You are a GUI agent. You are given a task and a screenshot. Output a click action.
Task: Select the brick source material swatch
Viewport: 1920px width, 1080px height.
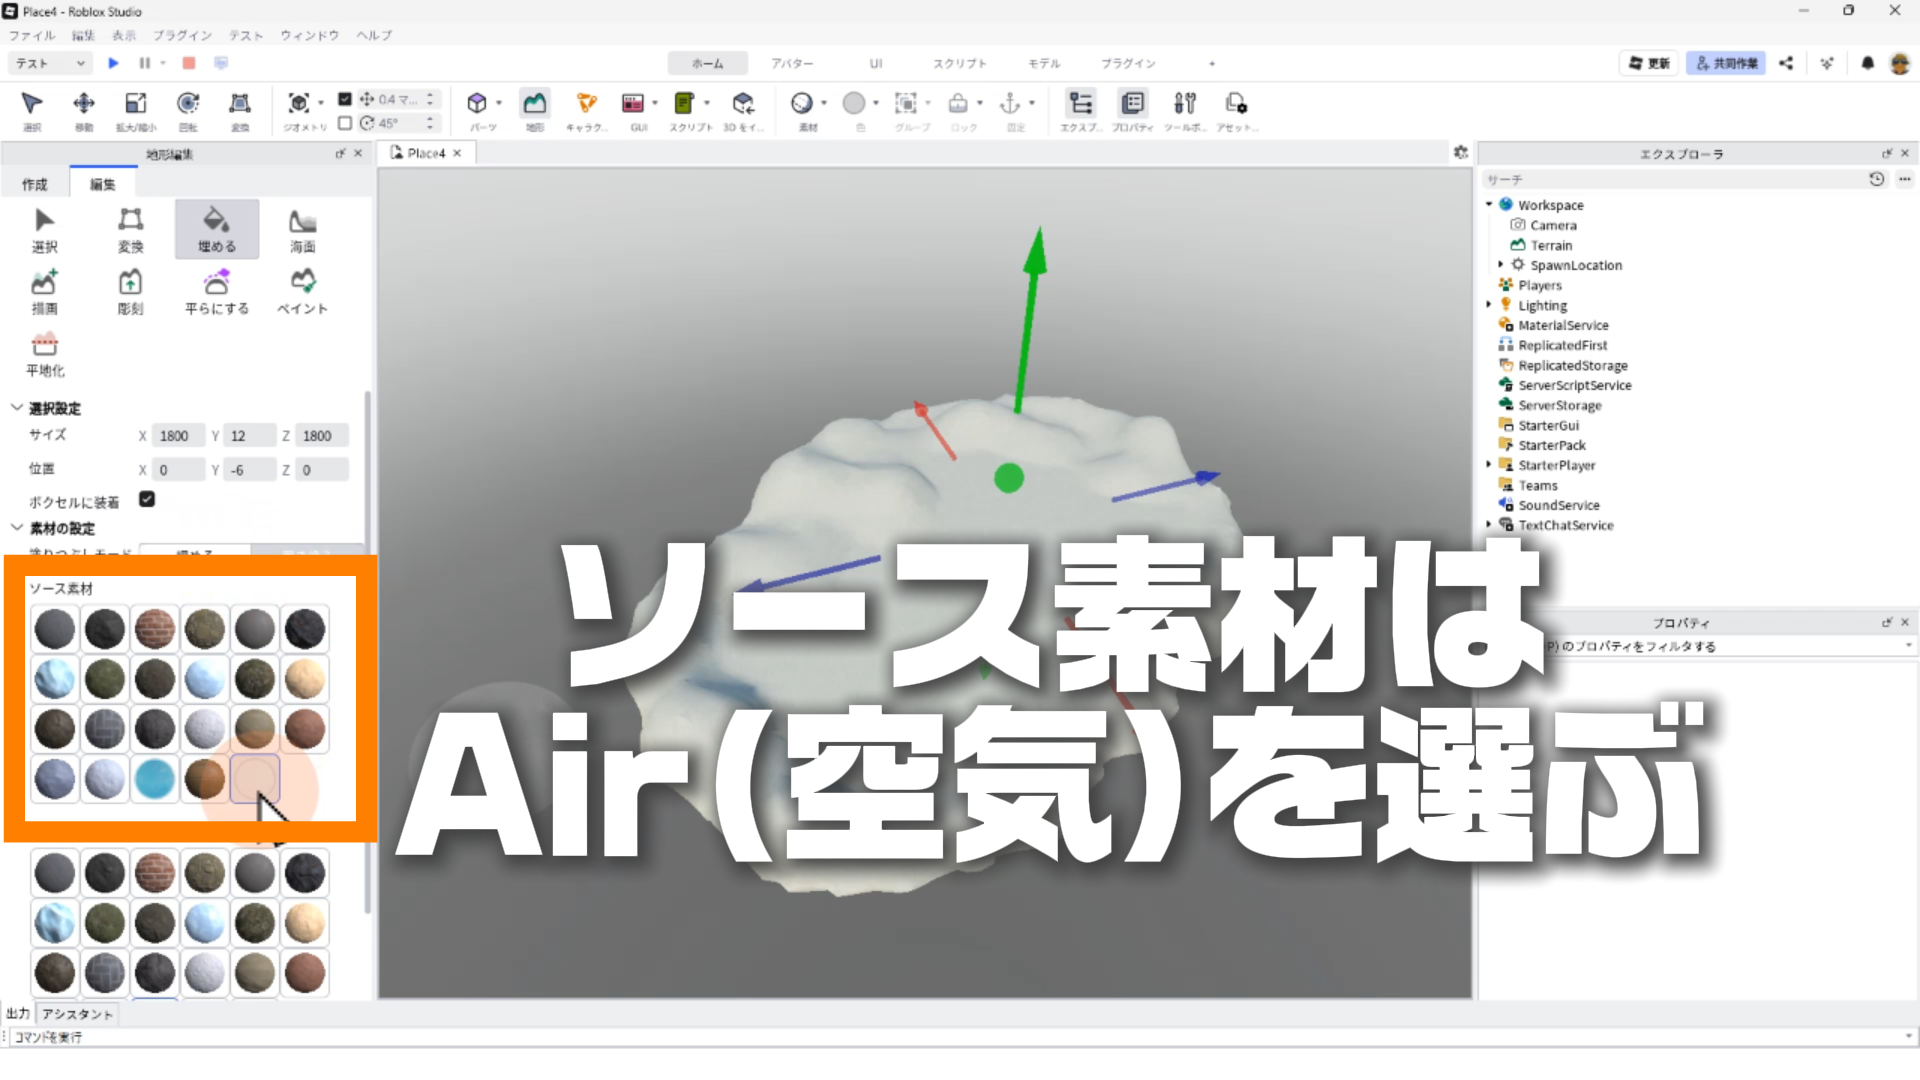point(155,629)
